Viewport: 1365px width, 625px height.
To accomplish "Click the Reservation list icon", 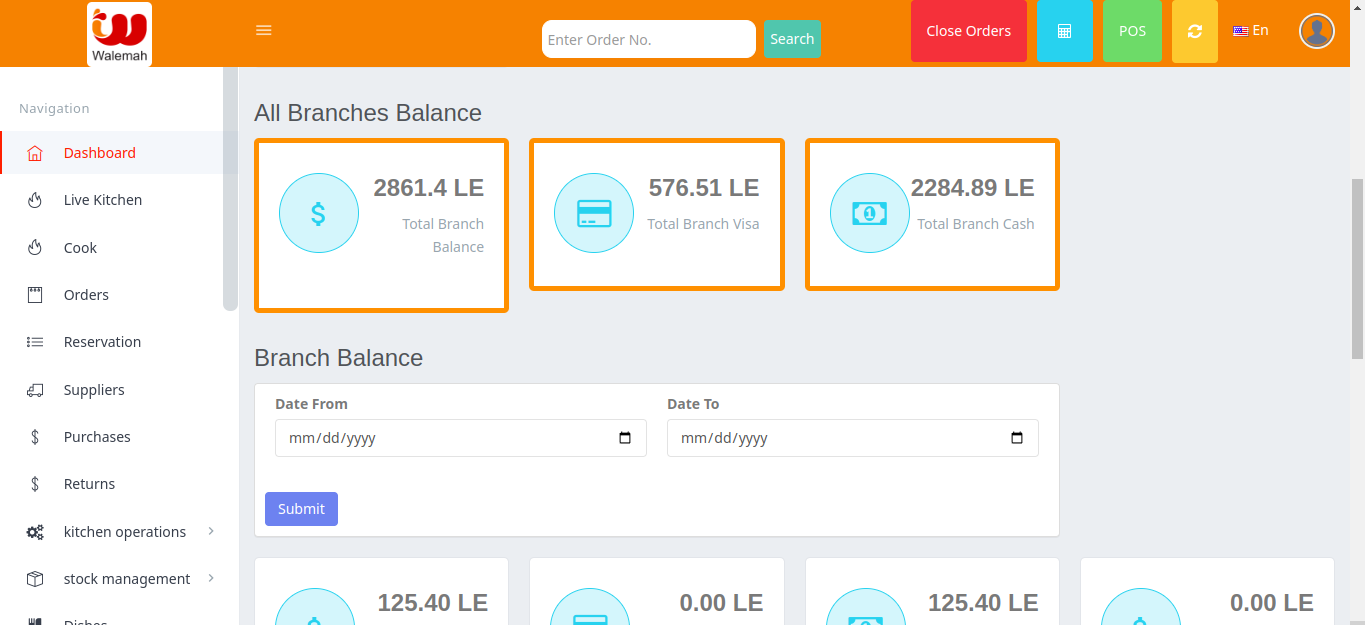I will point(35,342).
